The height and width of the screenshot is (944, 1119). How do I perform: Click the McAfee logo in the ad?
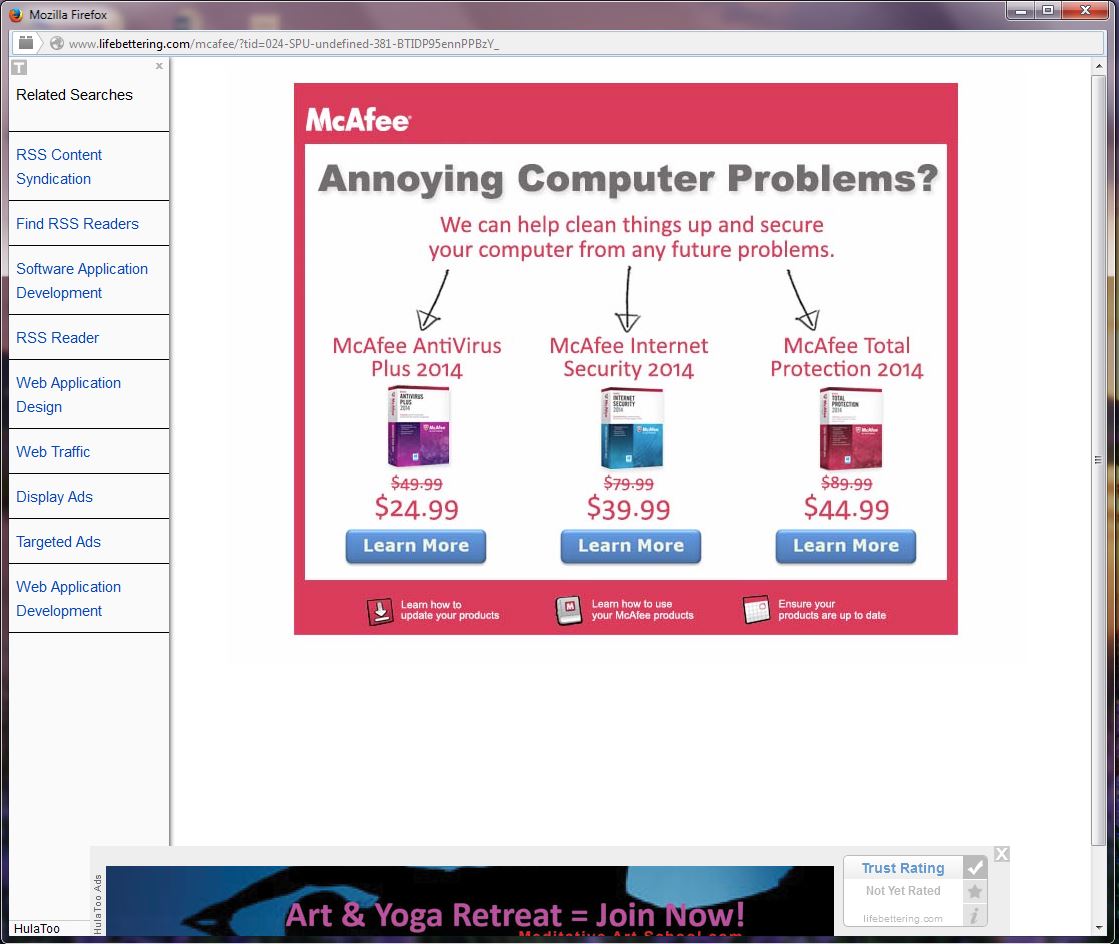358,120
